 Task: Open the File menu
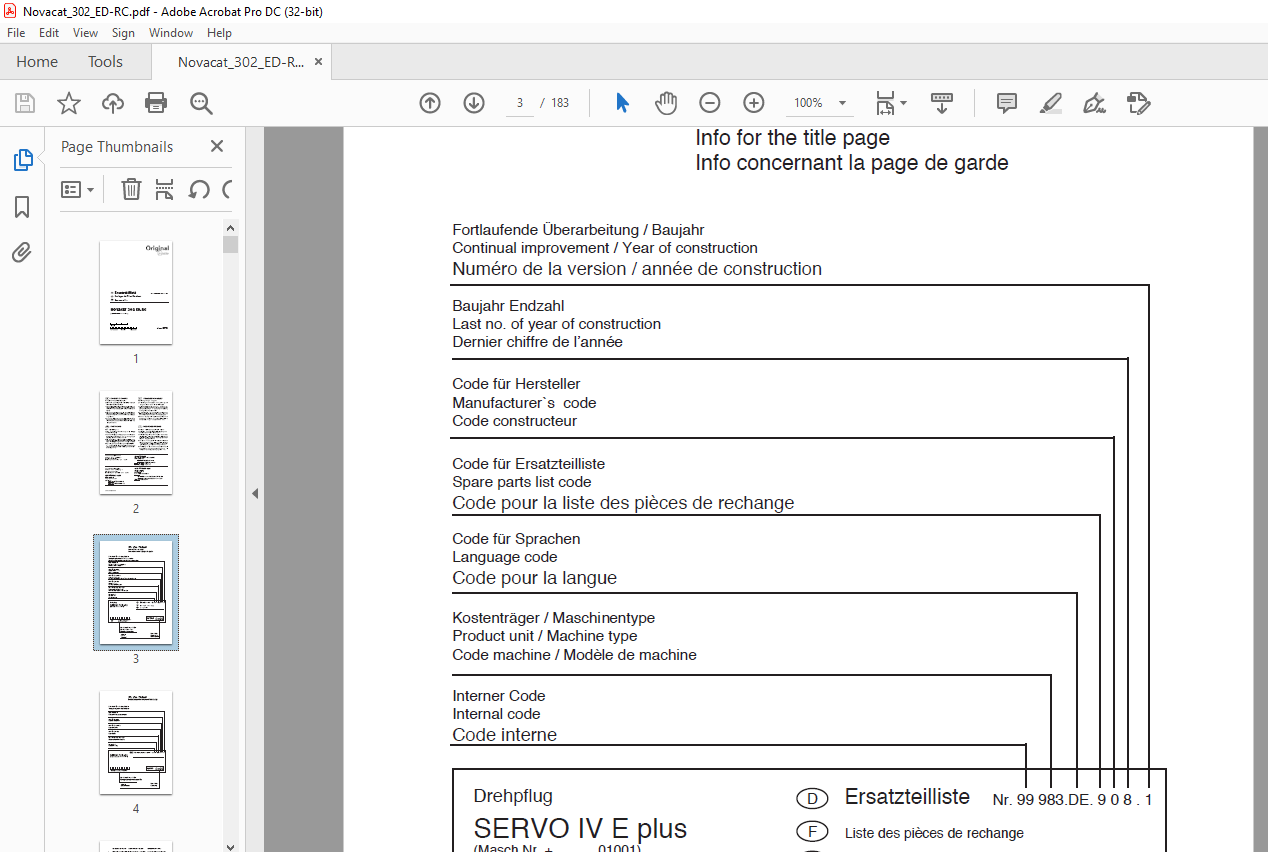click(16, 33)
